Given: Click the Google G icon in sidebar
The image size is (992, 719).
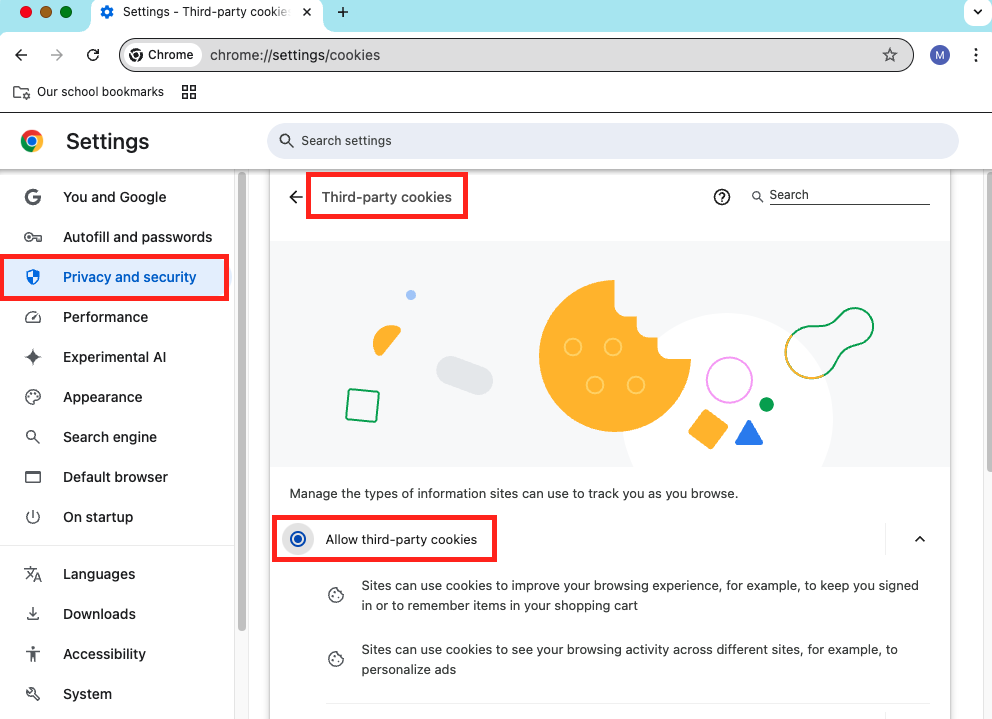Looking at the screenshot, I should (x=33, y=197).
